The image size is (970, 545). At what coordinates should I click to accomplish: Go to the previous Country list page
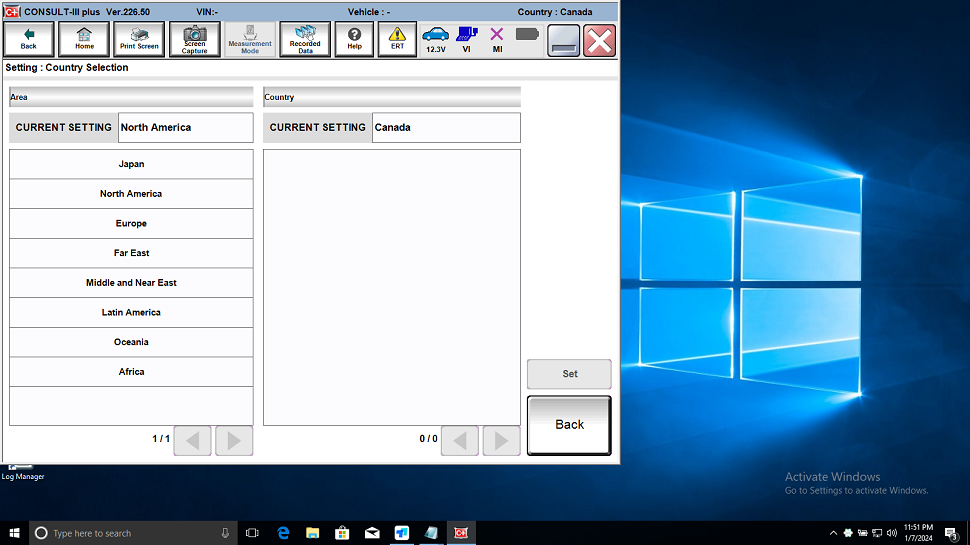click(460, 440)
